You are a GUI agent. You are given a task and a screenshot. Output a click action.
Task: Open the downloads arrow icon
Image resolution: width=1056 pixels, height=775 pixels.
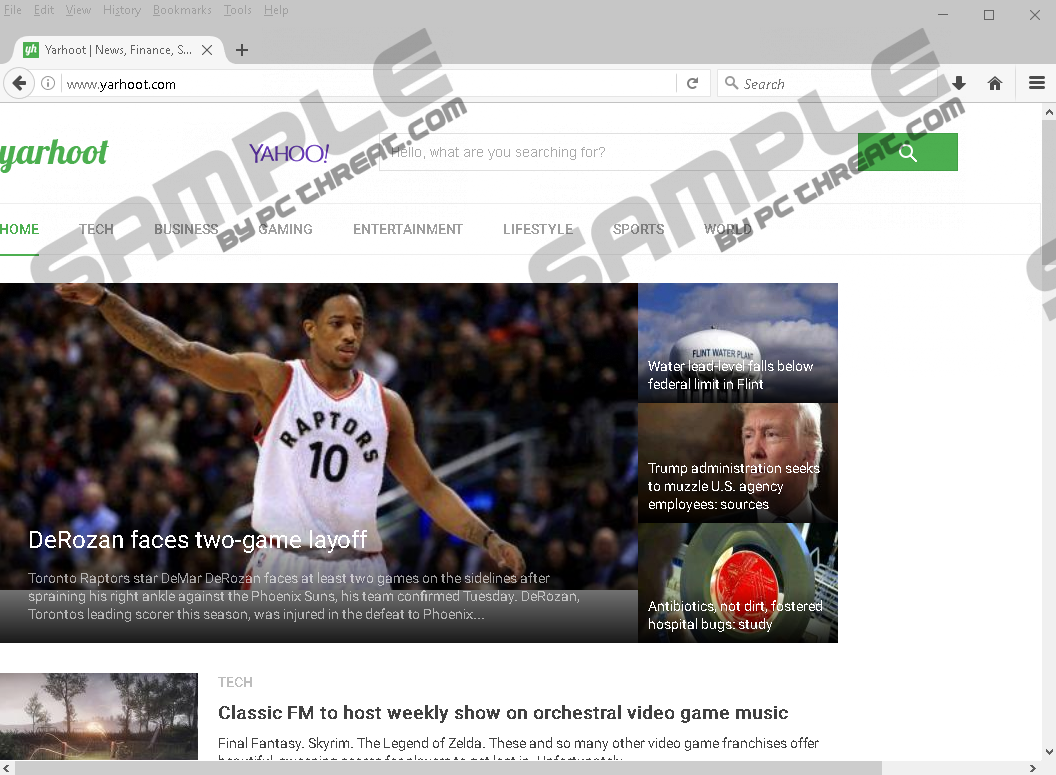tap(959, 84)
